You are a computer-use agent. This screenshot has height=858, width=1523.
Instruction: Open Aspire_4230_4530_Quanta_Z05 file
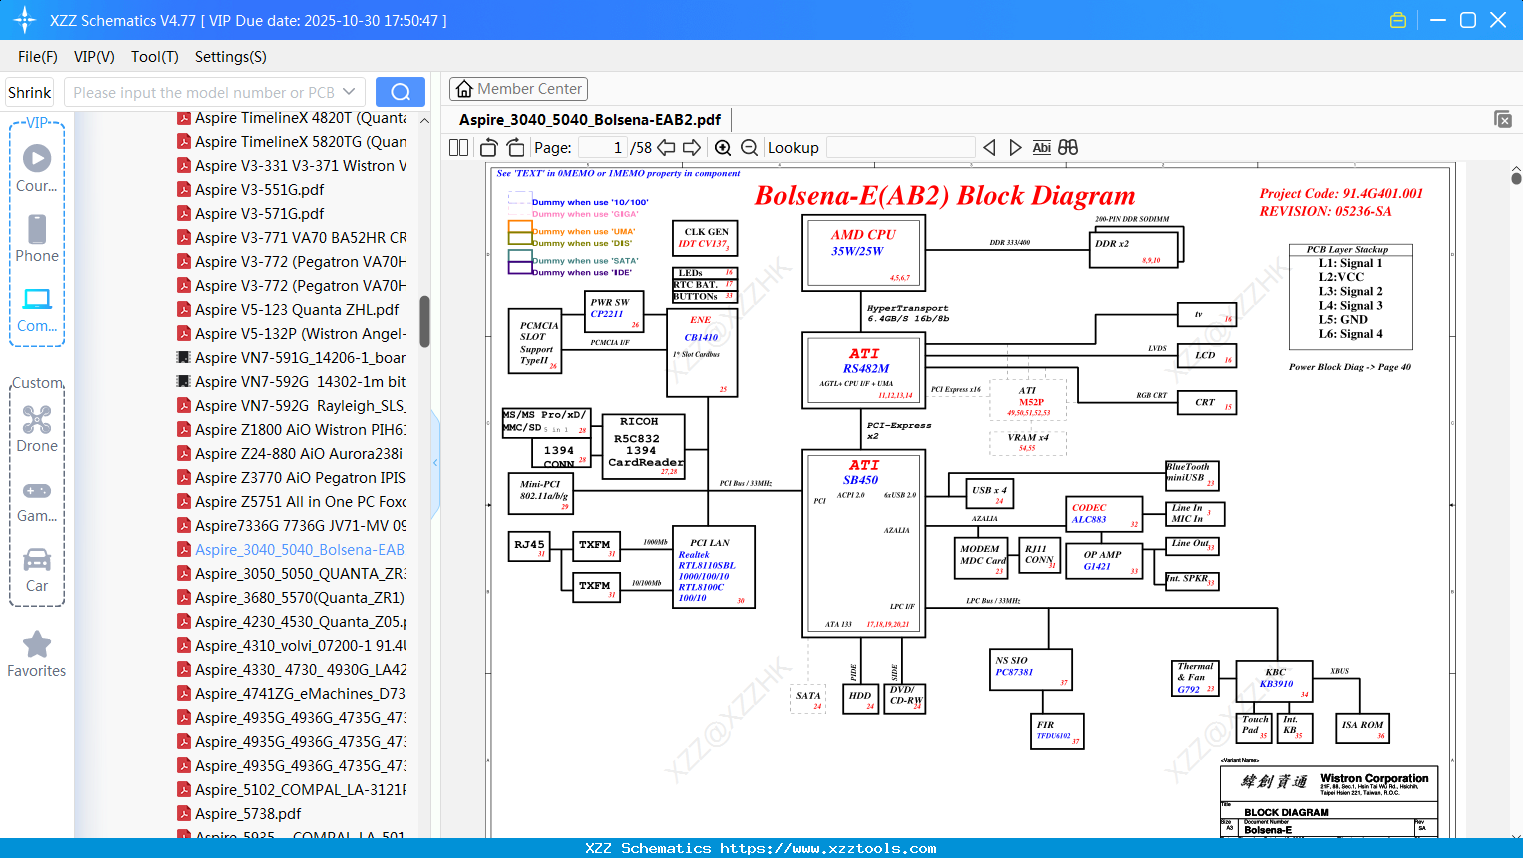292,622
